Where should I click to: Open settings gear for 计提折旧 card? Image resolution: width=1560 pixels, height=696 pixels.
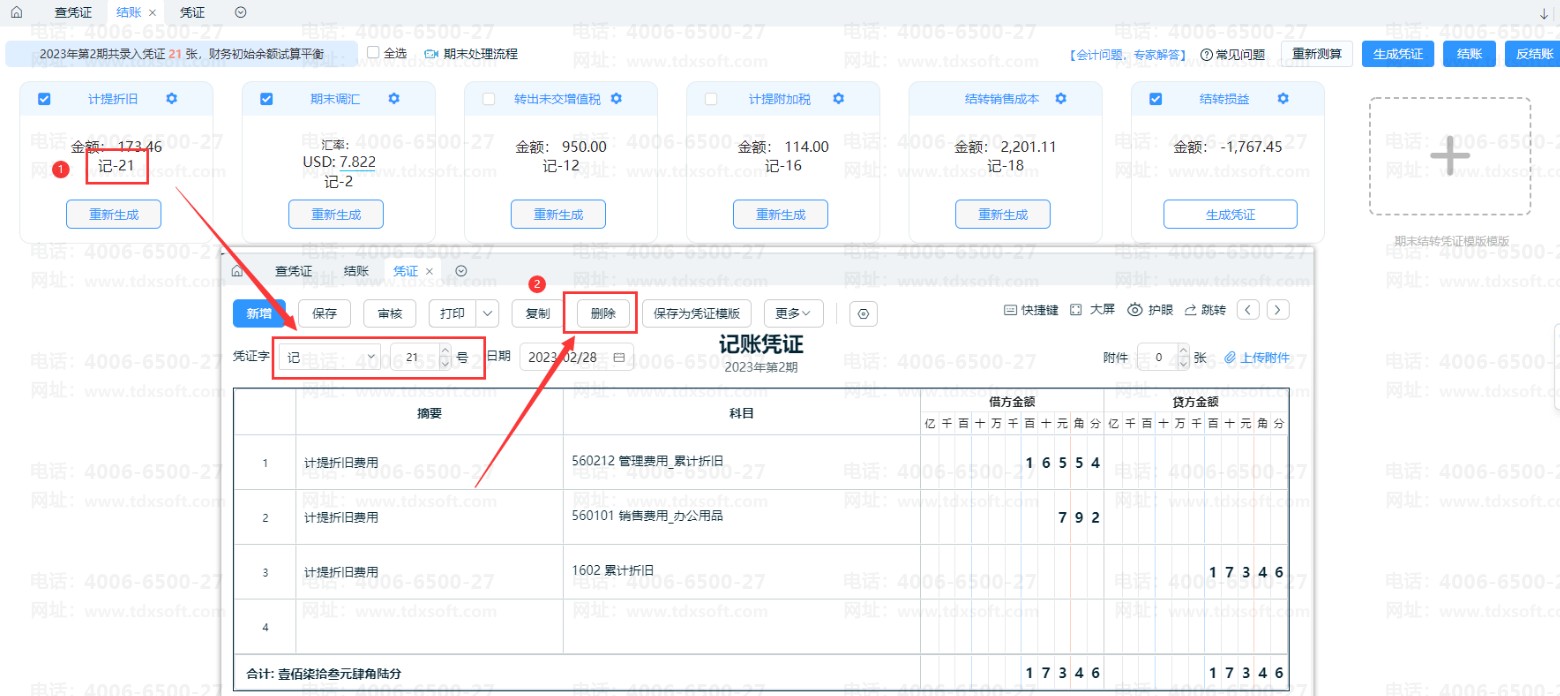pyautogui.click(x=172, y=99)
